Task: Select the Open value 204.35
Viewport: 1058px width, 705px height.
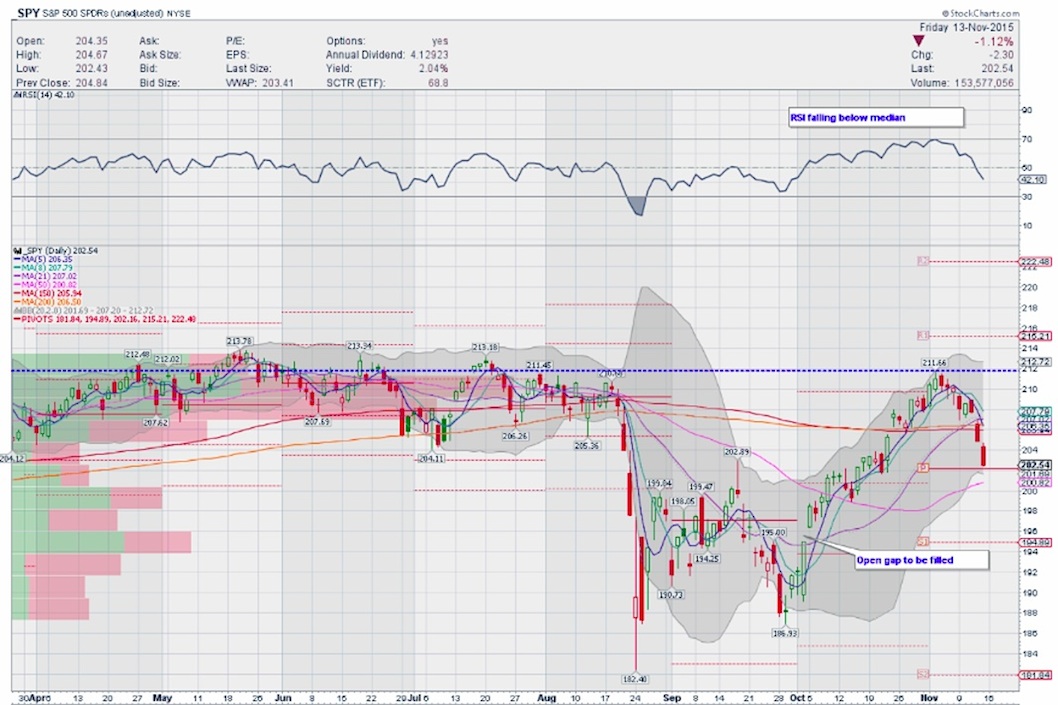Action: pyautogui.click(x=91, y=41)
